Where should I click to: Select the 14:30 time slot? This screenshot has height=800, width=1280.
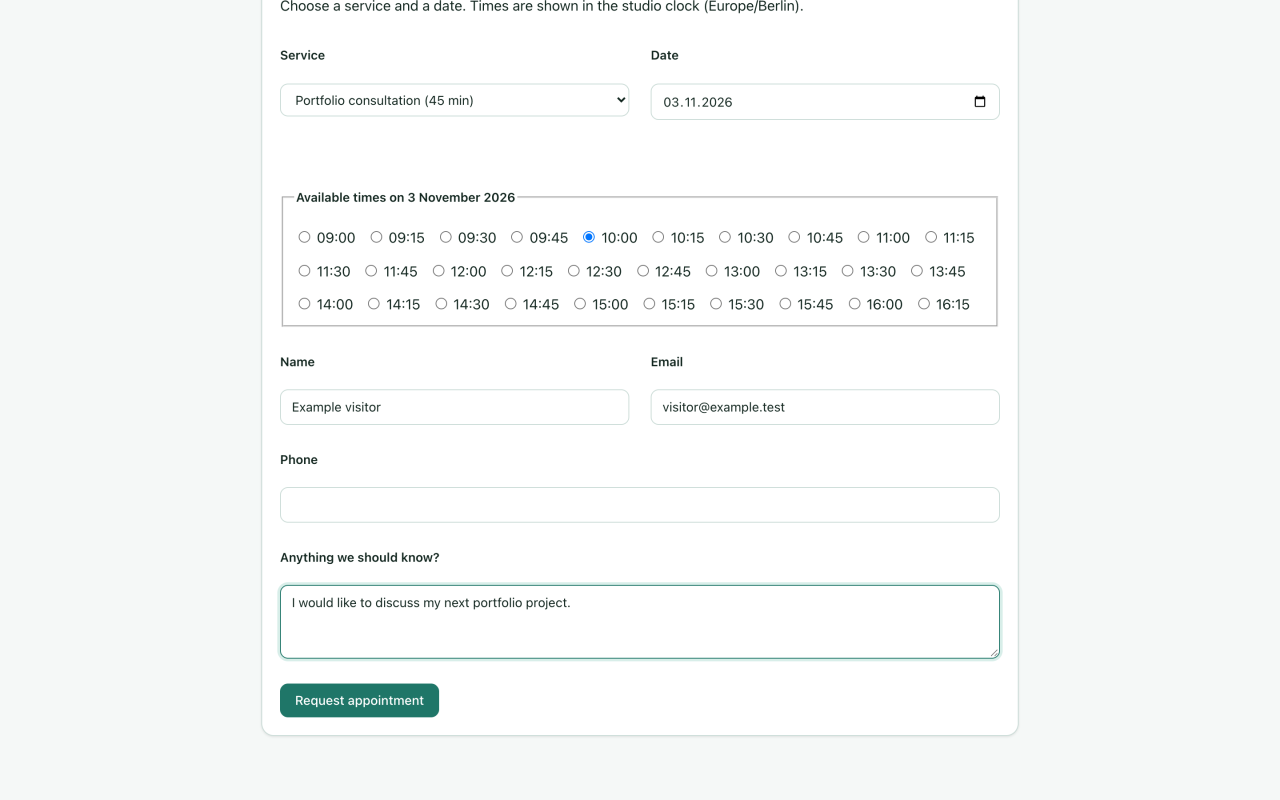pyautogui.click(x=441, y=304)
